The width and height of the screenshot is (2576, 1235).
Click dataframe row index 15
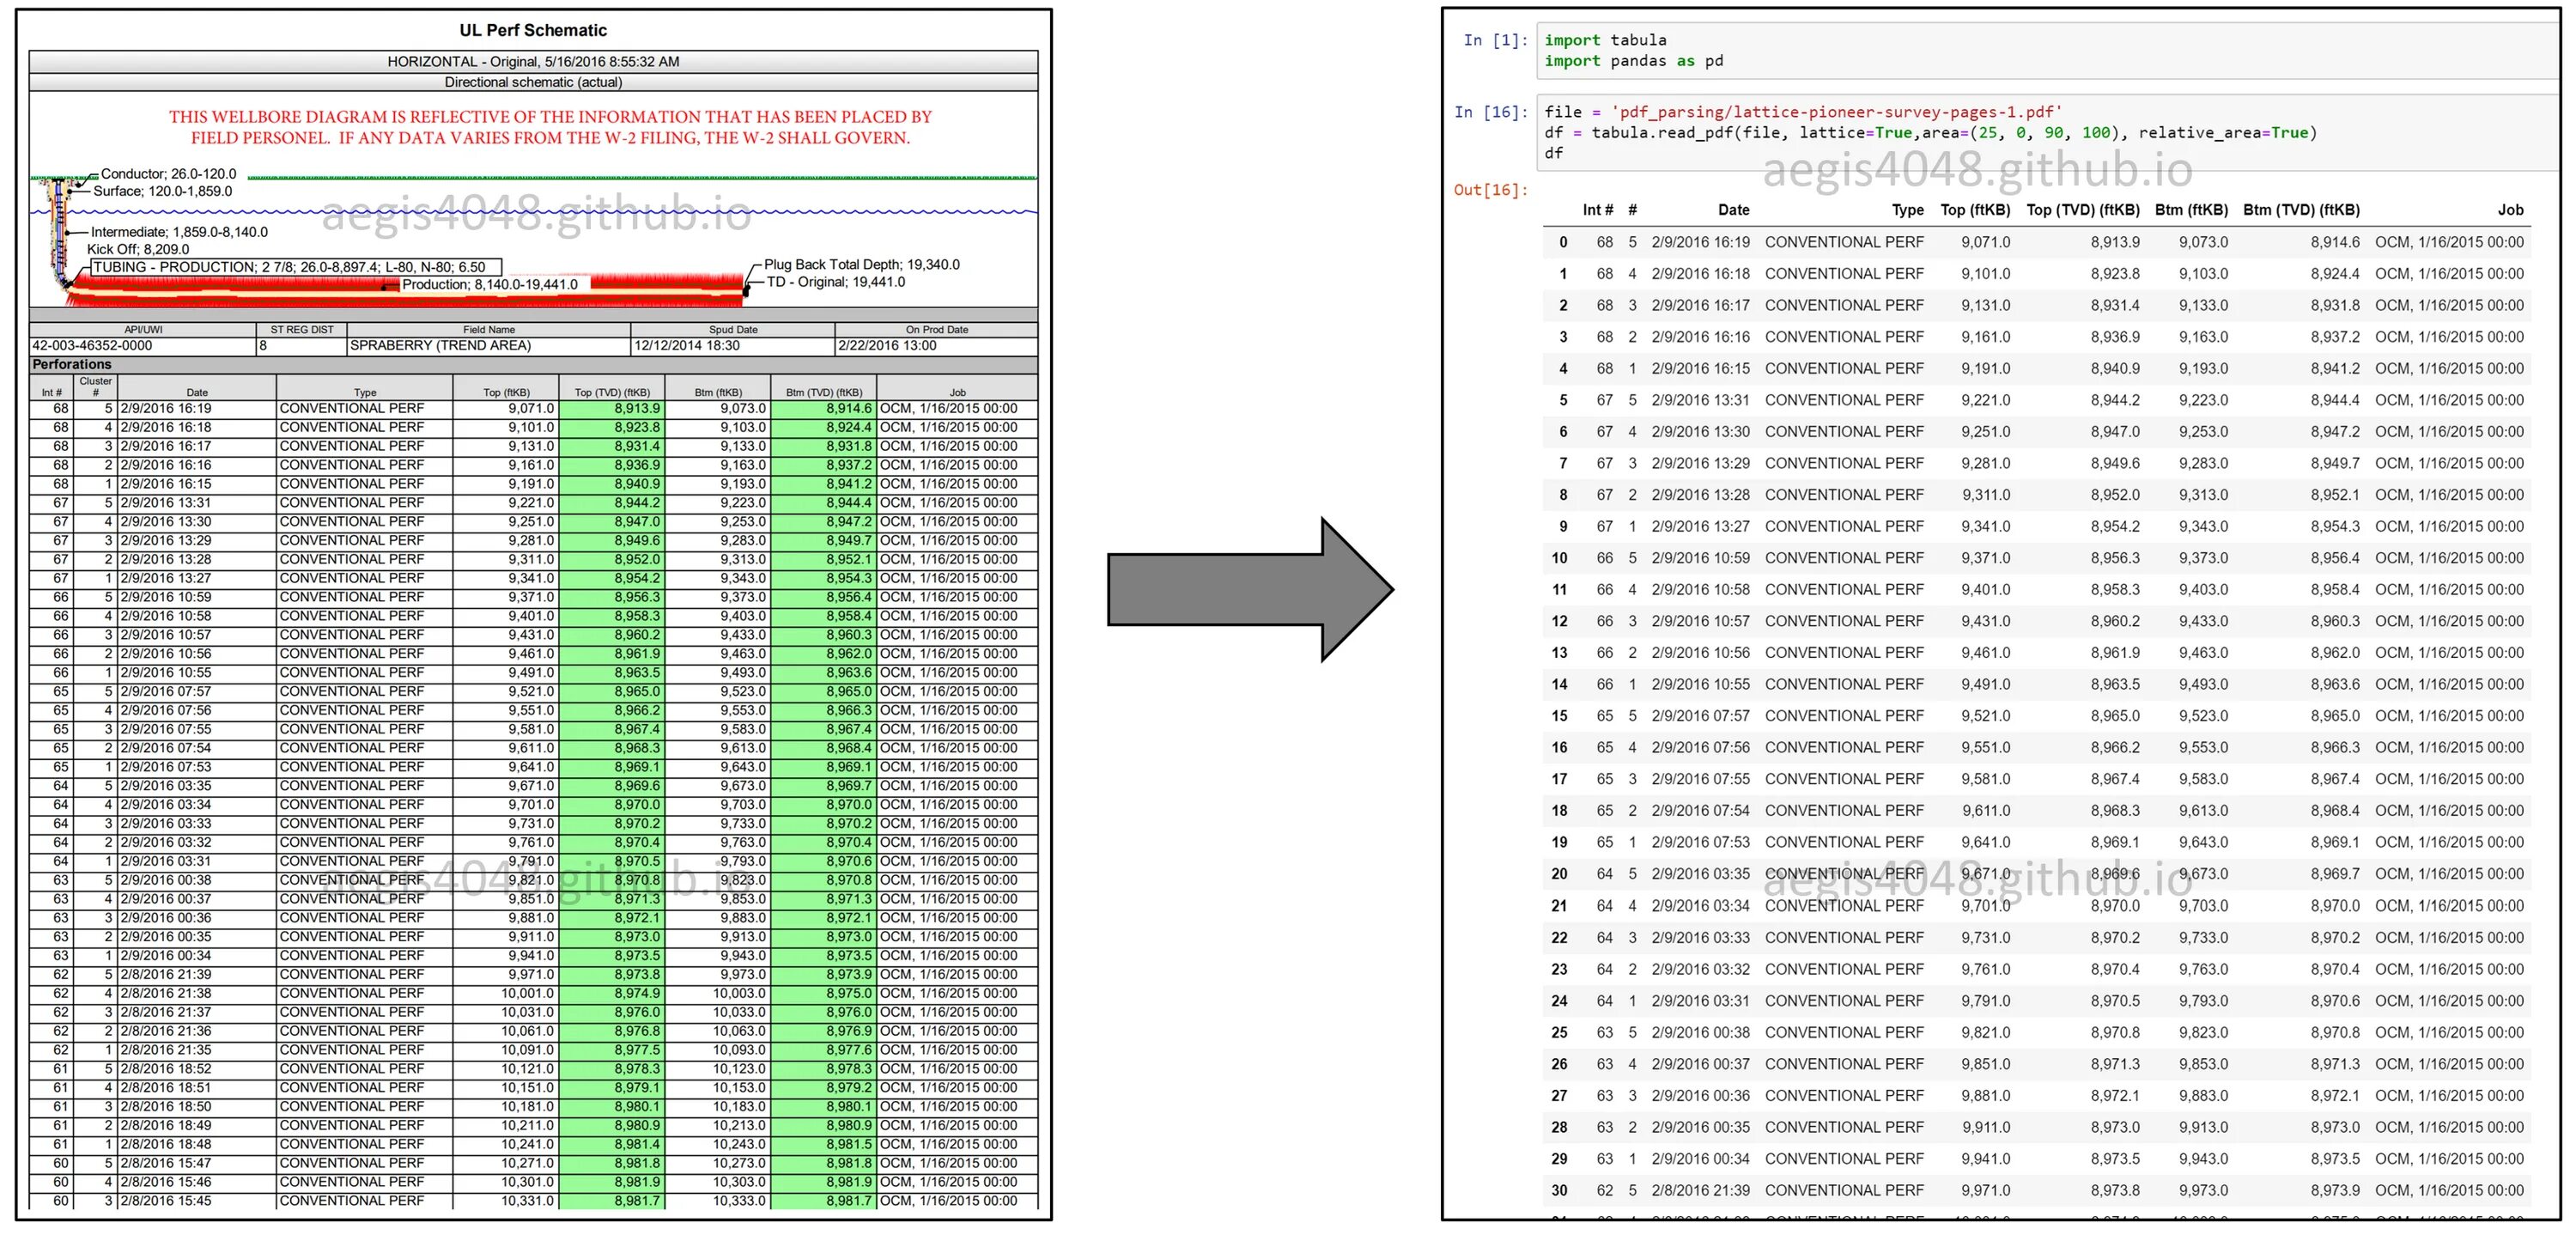(1559, 716)
